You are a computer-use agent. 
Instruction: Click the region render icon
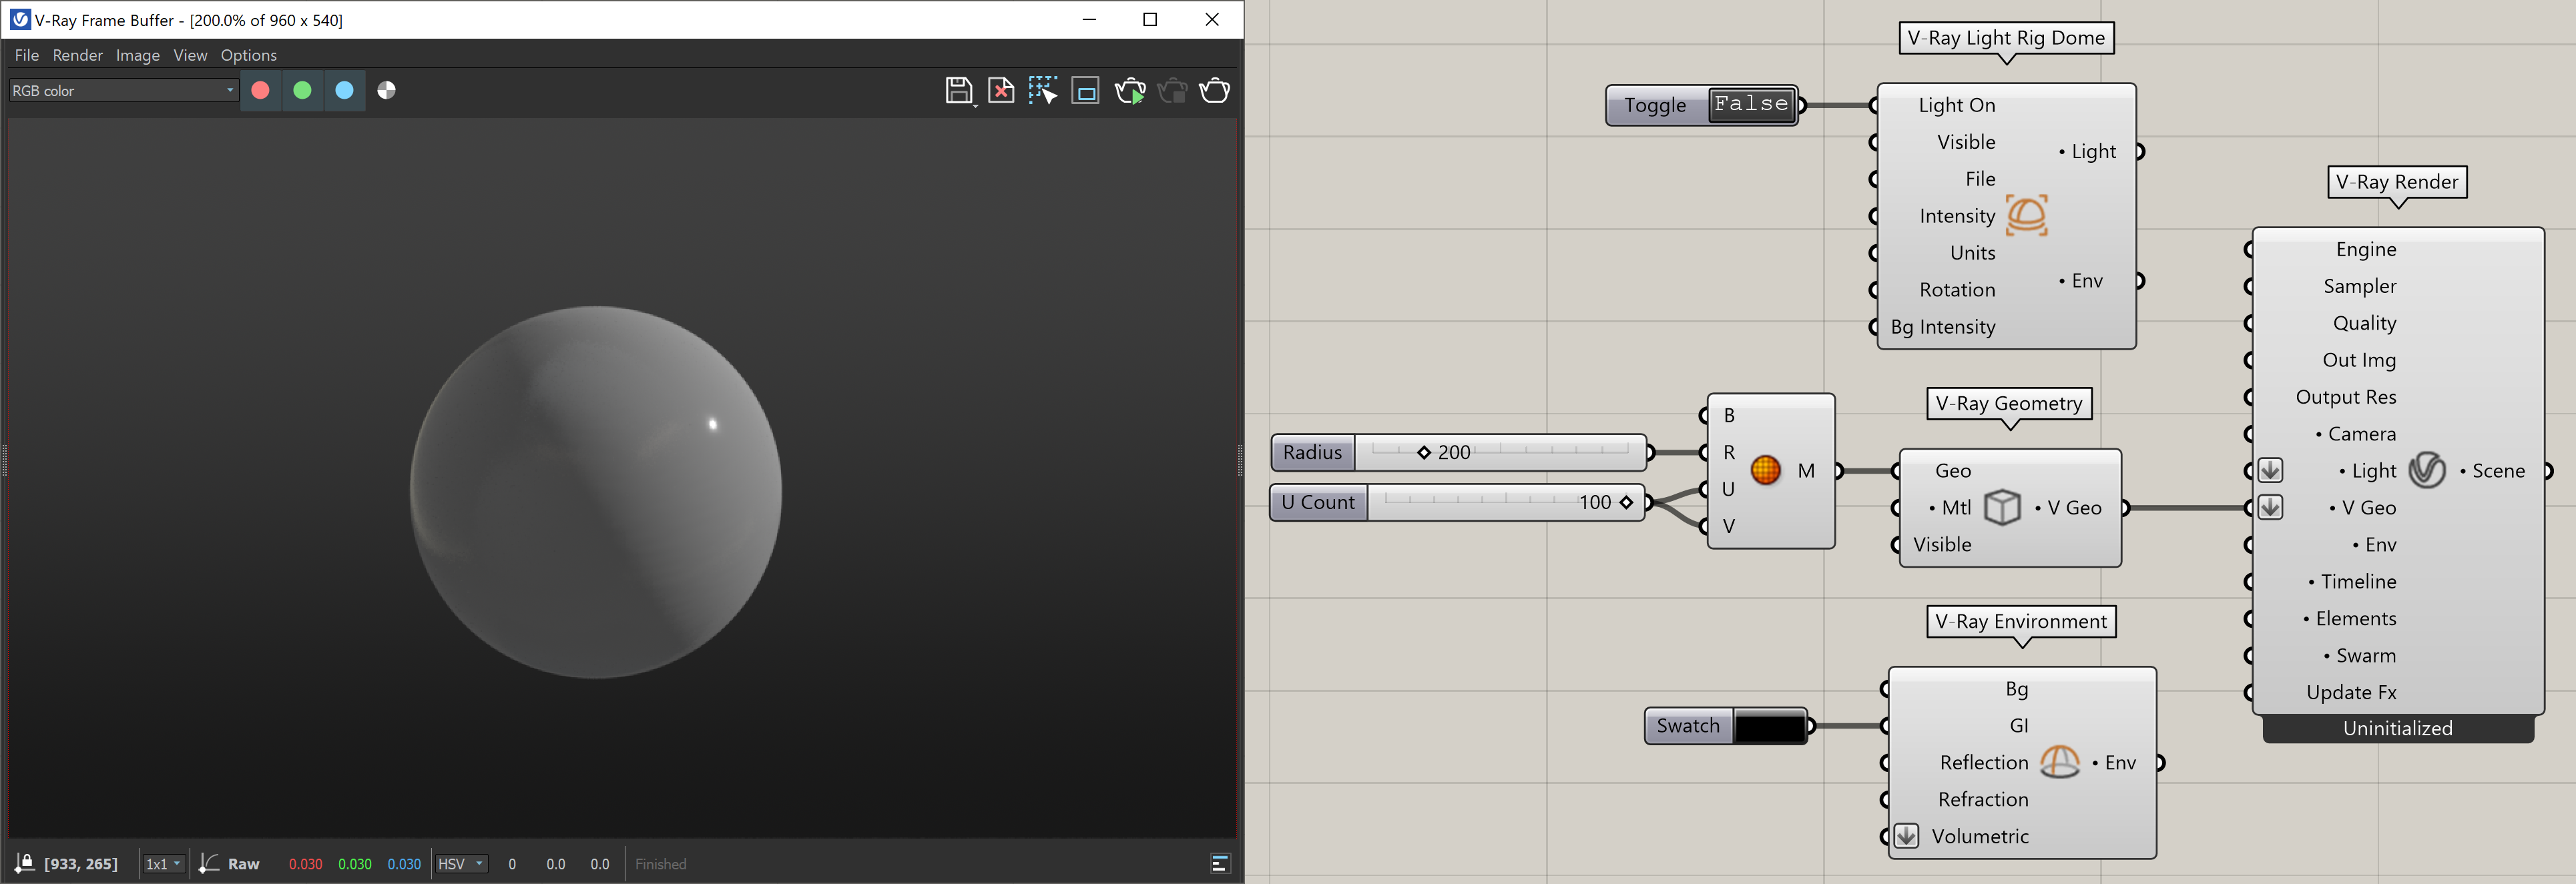pyautogui.click(x=1086, y=92)
